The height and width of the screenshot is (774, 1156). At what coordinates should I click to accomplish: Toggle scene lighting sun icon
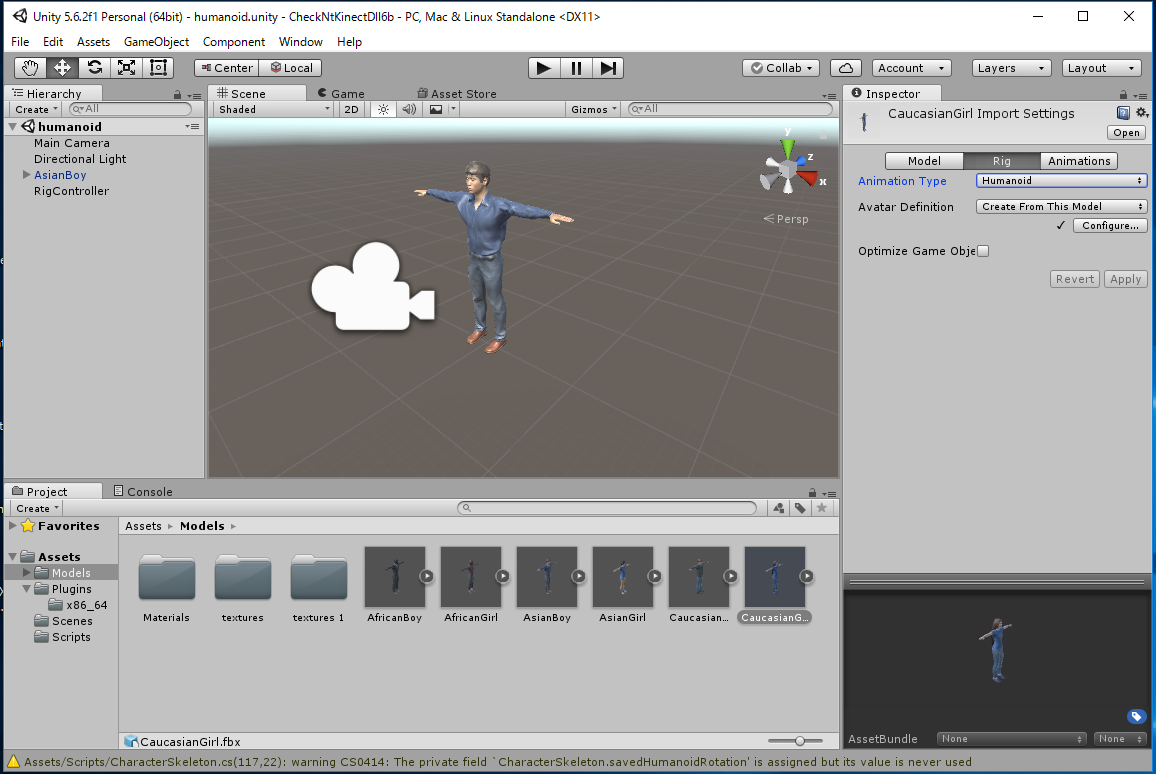tap(382, 110)
